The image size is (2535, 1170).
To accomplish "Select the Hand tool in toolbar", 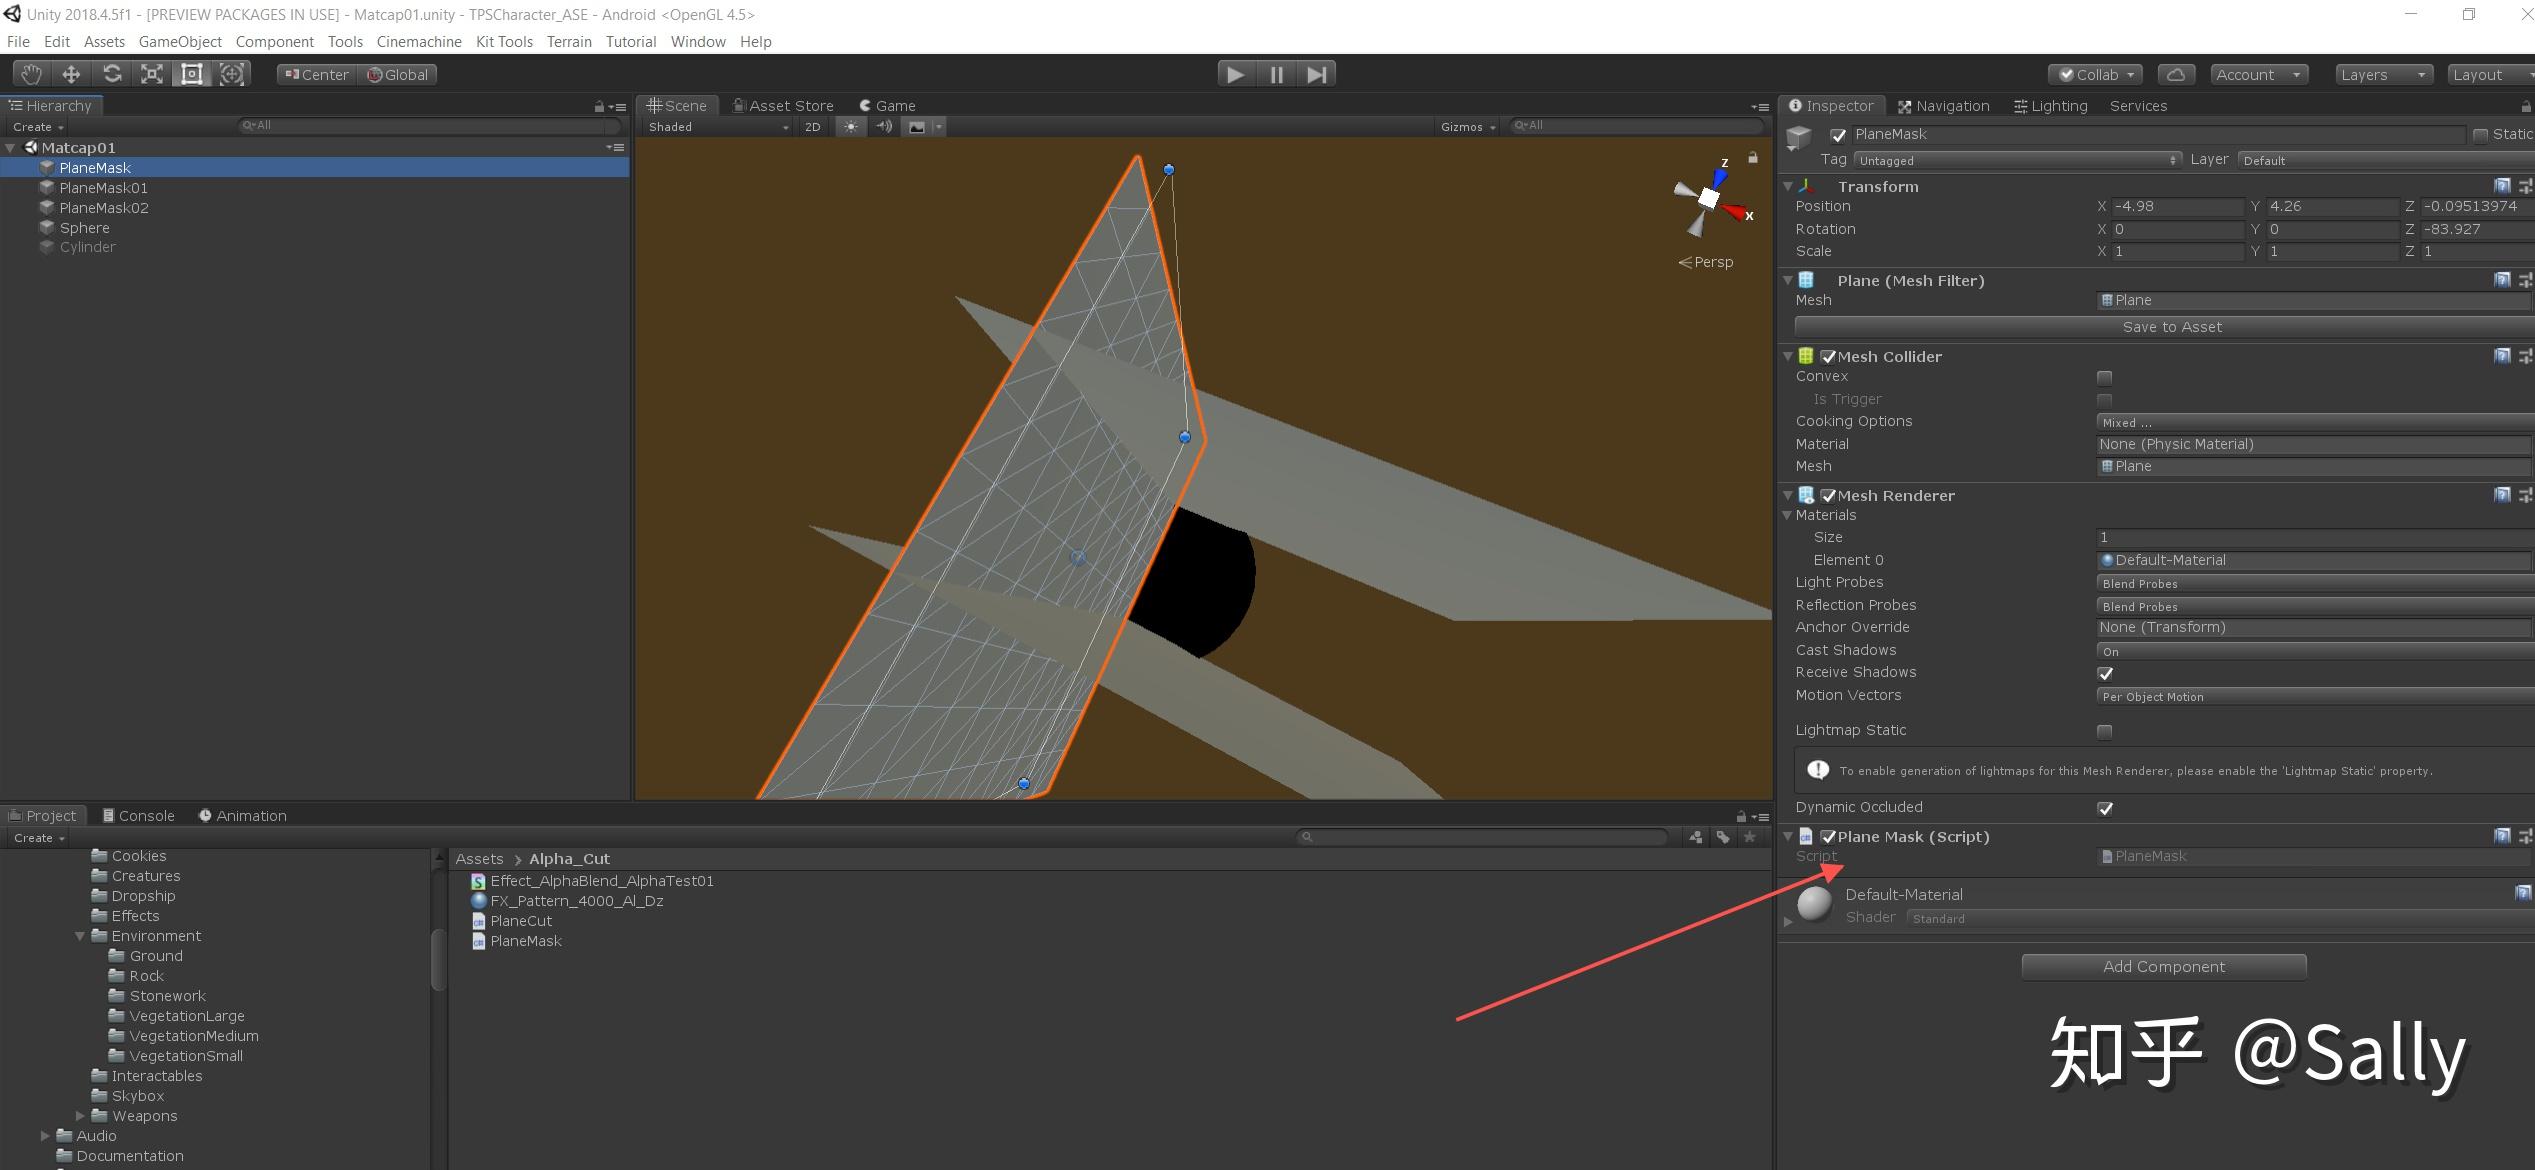I will (x=31, y=74).
